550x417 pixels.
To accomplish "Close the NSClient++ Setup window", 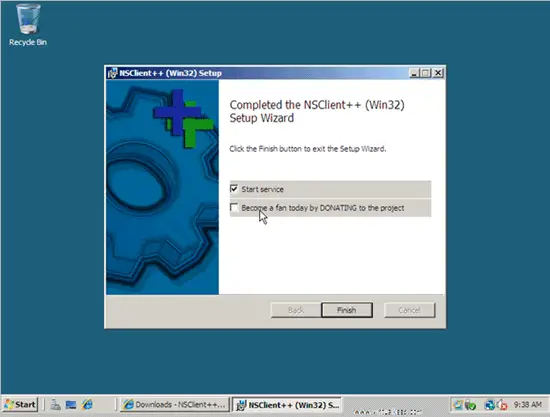I will click(x=438, y=73).
